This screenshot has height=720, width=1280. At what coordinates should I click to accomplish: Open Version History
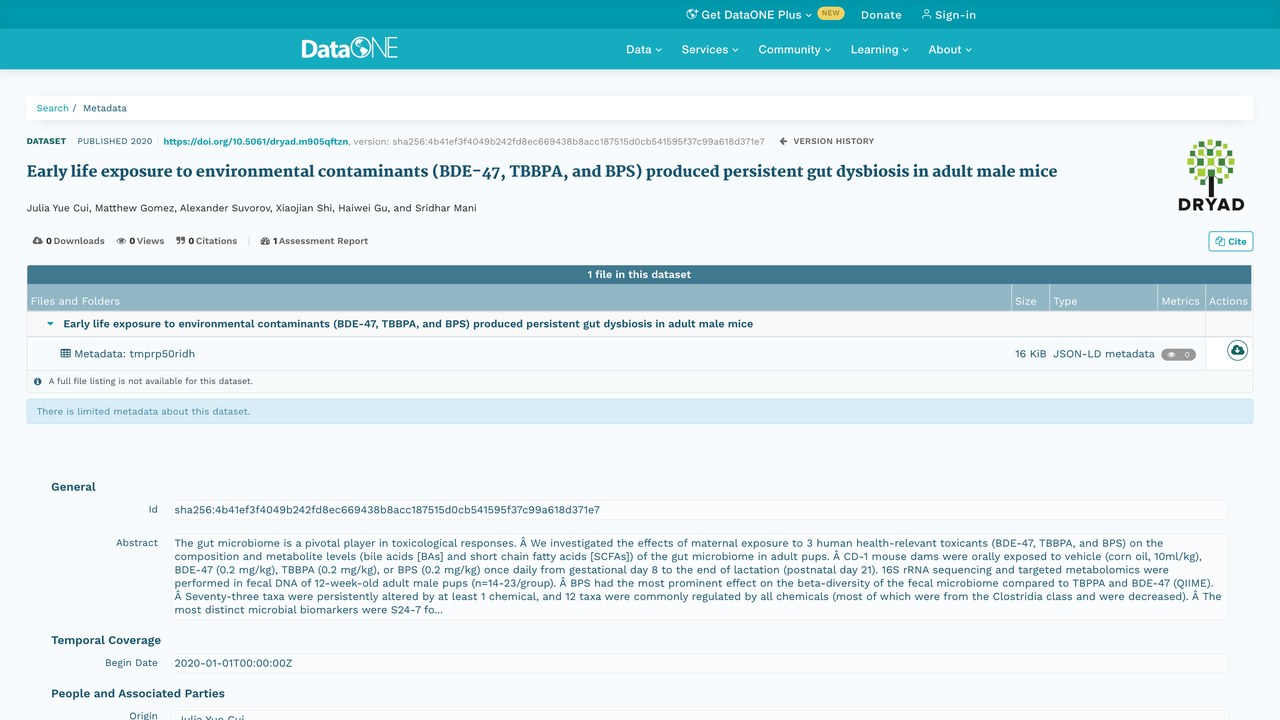(x=827, y=141)
